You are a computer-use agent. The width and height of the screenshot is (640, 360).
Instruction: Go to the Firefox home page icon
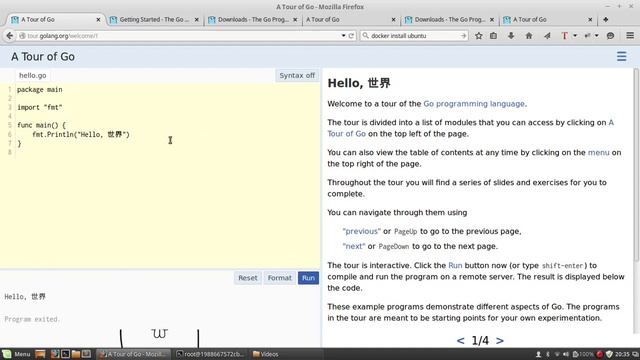pyautogui.click(x=529, y=36)
